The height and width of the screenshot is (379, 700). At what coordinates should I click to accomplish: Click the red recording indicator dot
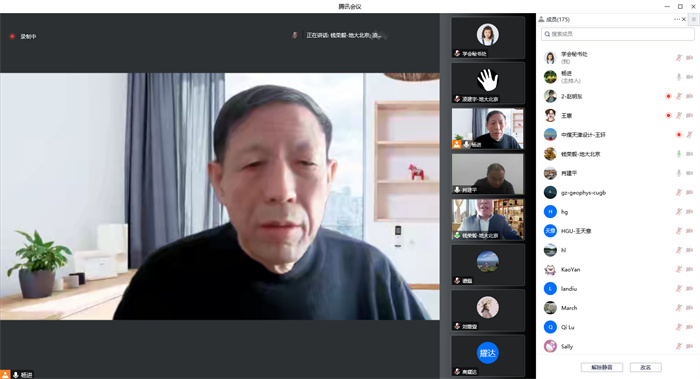click(12, 36)
